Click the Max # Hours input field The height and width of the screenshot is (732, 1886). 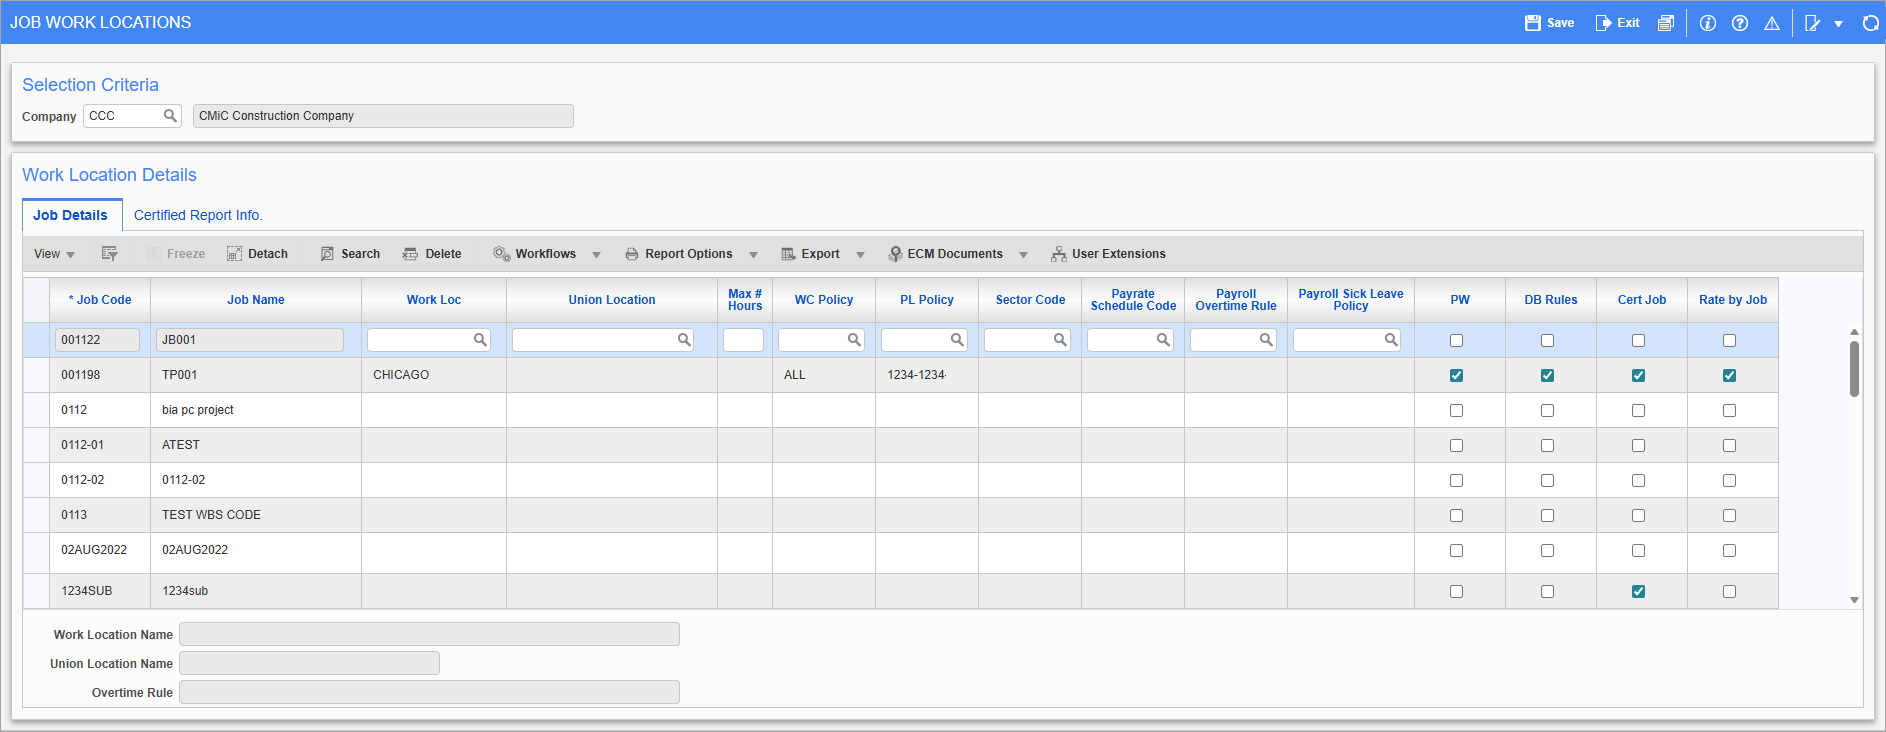(x=743, y=340)
